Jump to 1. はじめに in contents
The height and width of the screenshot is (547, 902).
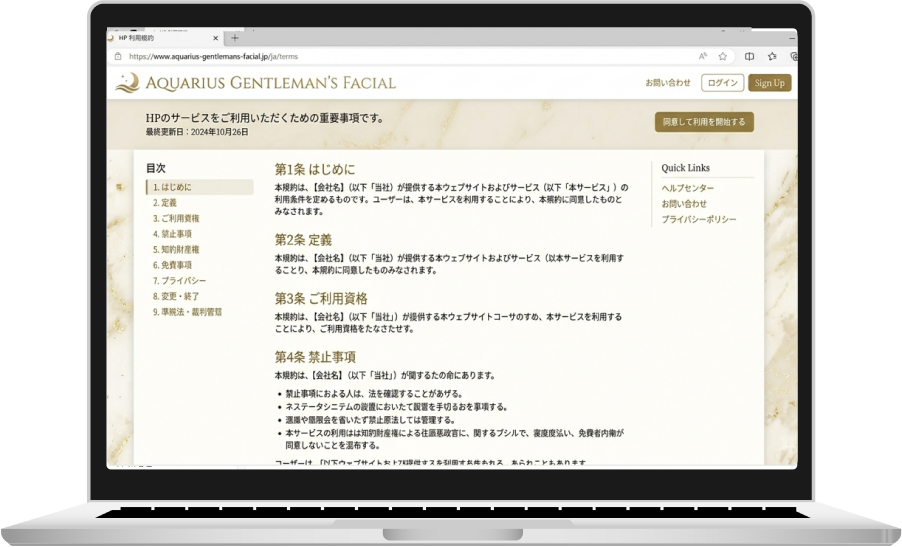[x=200, y=187]
